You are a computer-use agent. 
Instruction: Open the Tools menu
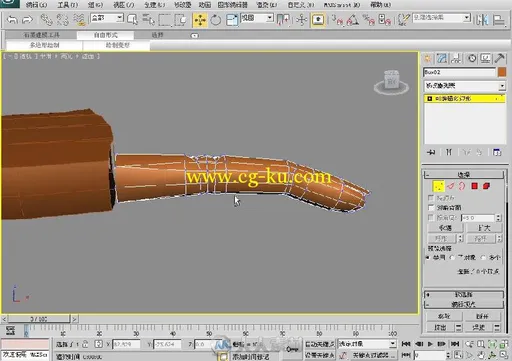(x=68, y=5)
